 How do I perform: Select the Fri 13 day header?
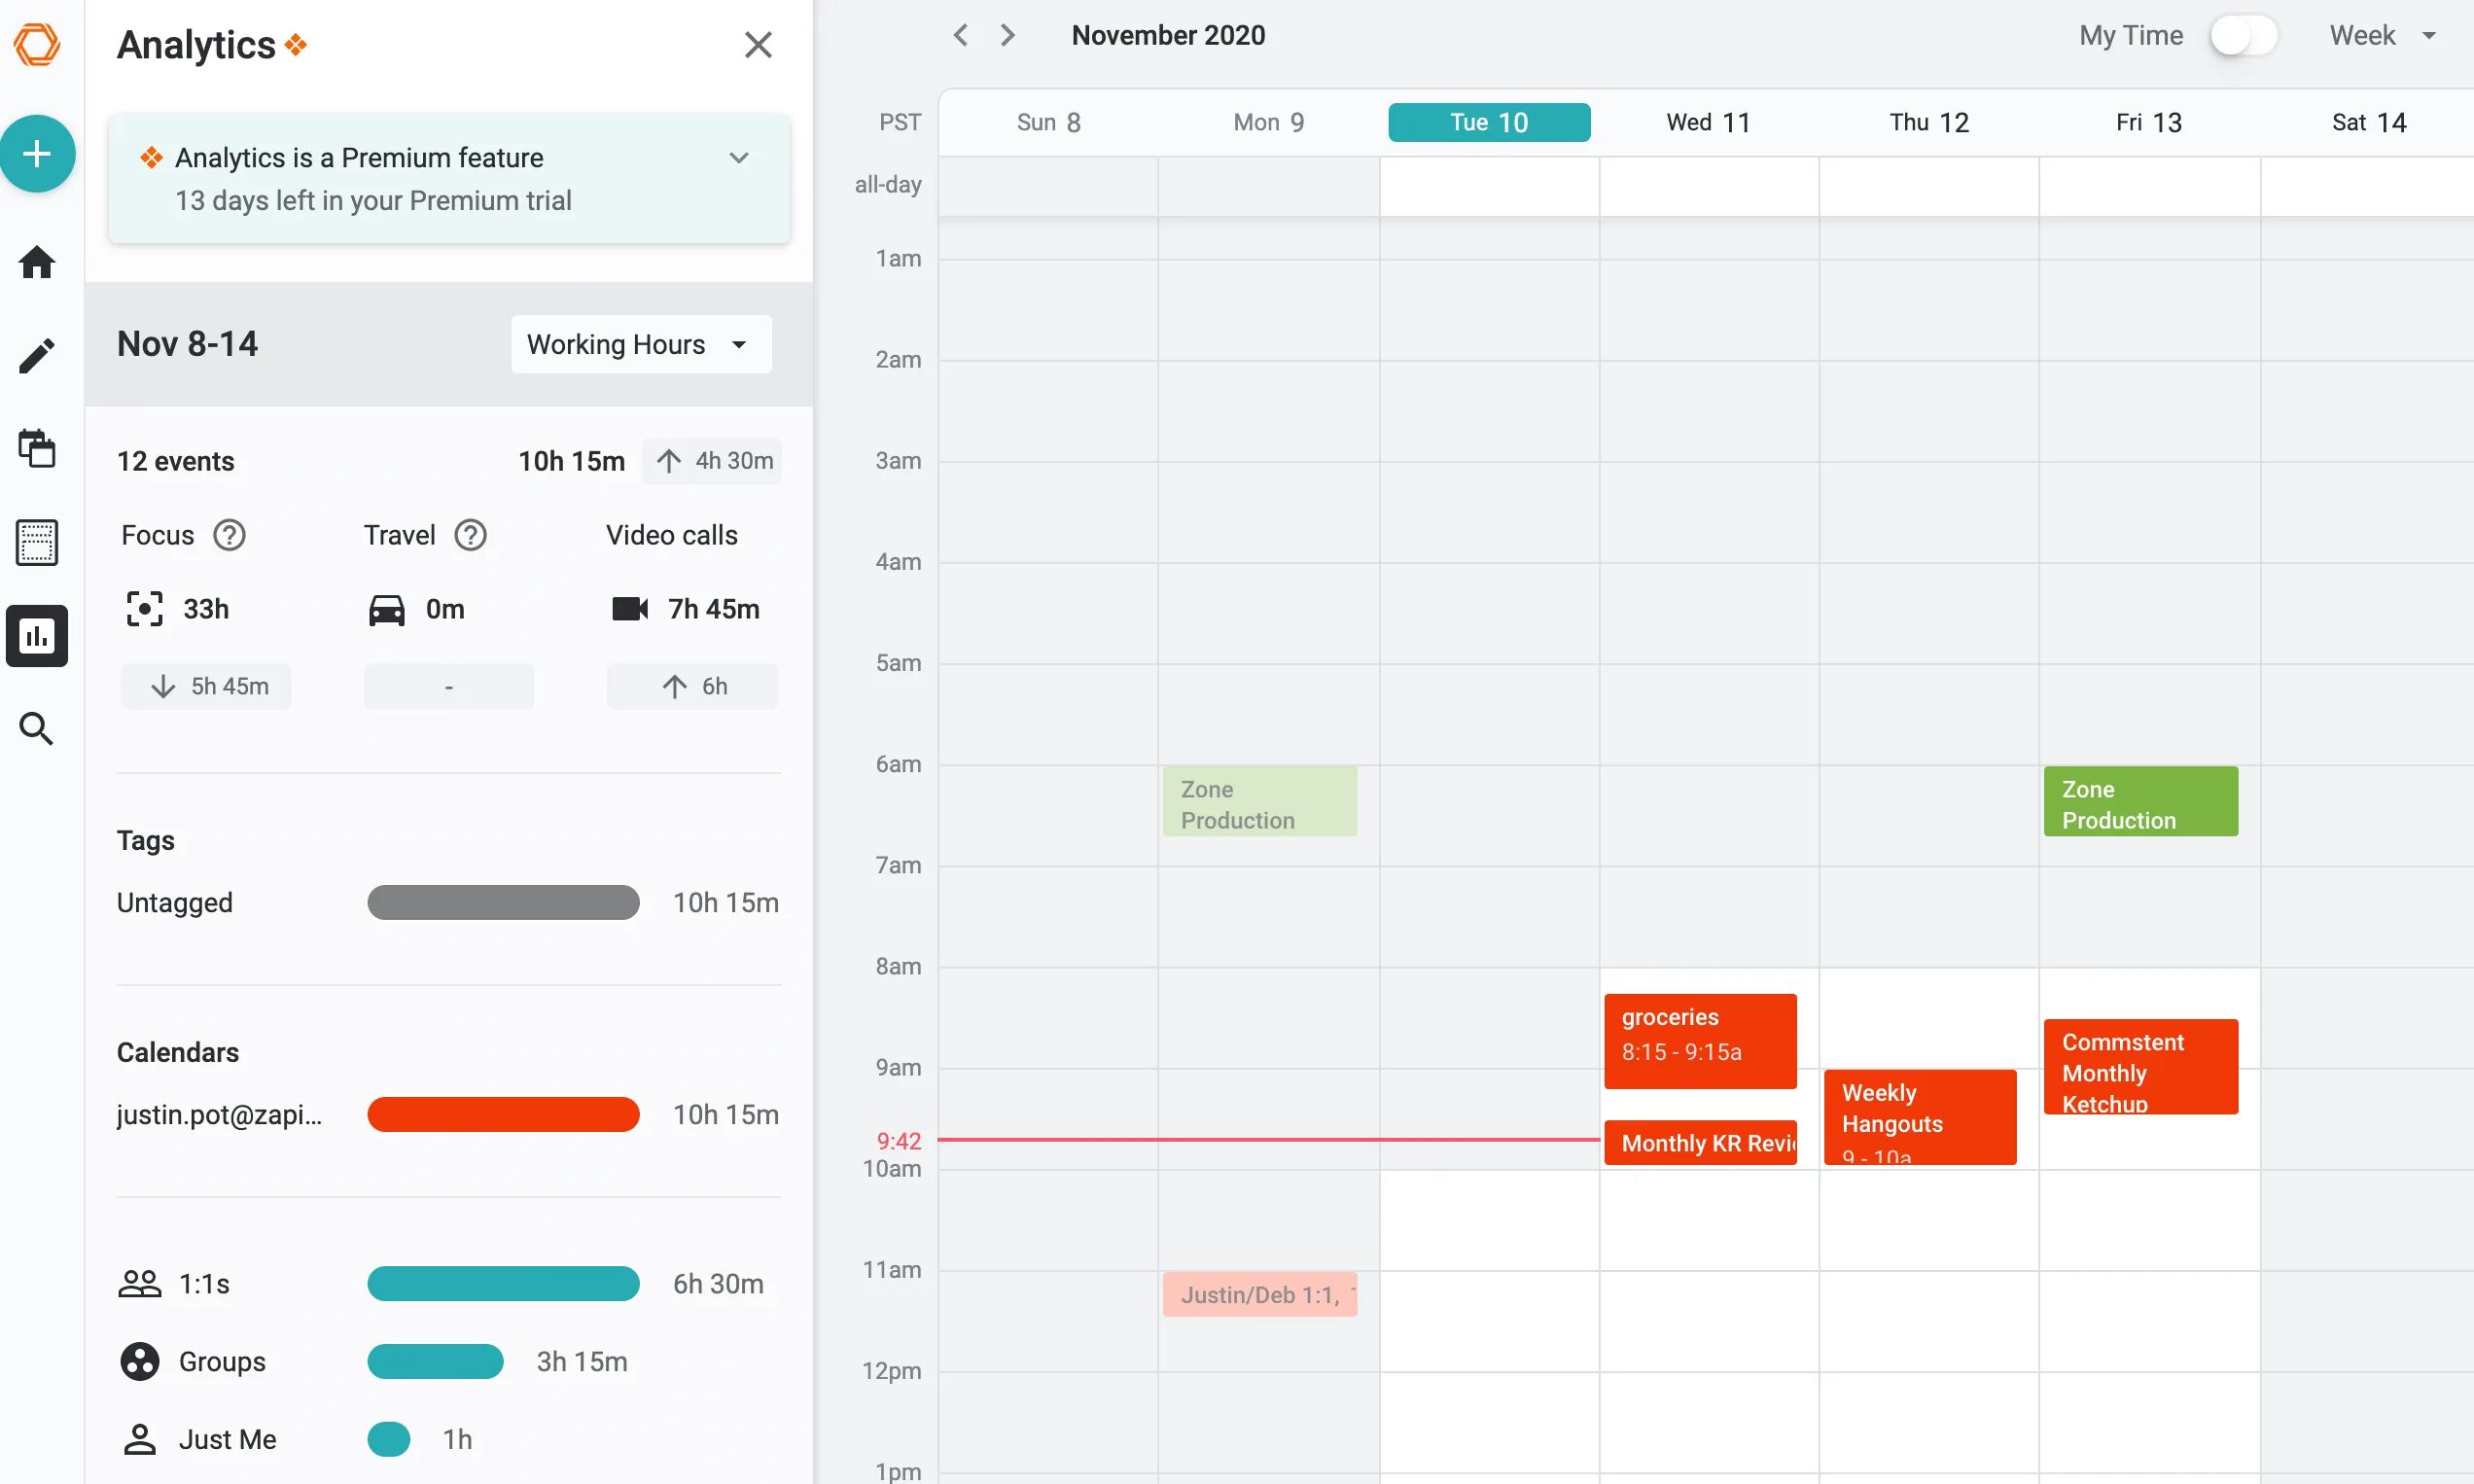[x=2148, y=123]
